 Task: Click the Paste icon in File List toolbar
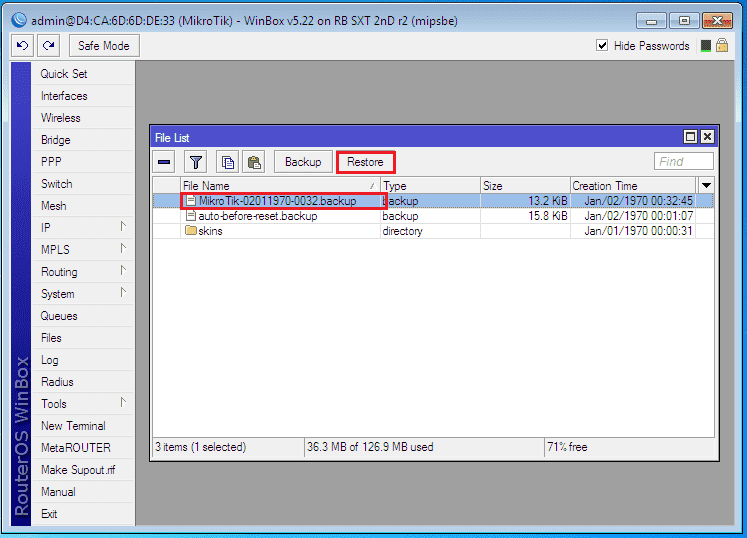(x=254, y=162)
